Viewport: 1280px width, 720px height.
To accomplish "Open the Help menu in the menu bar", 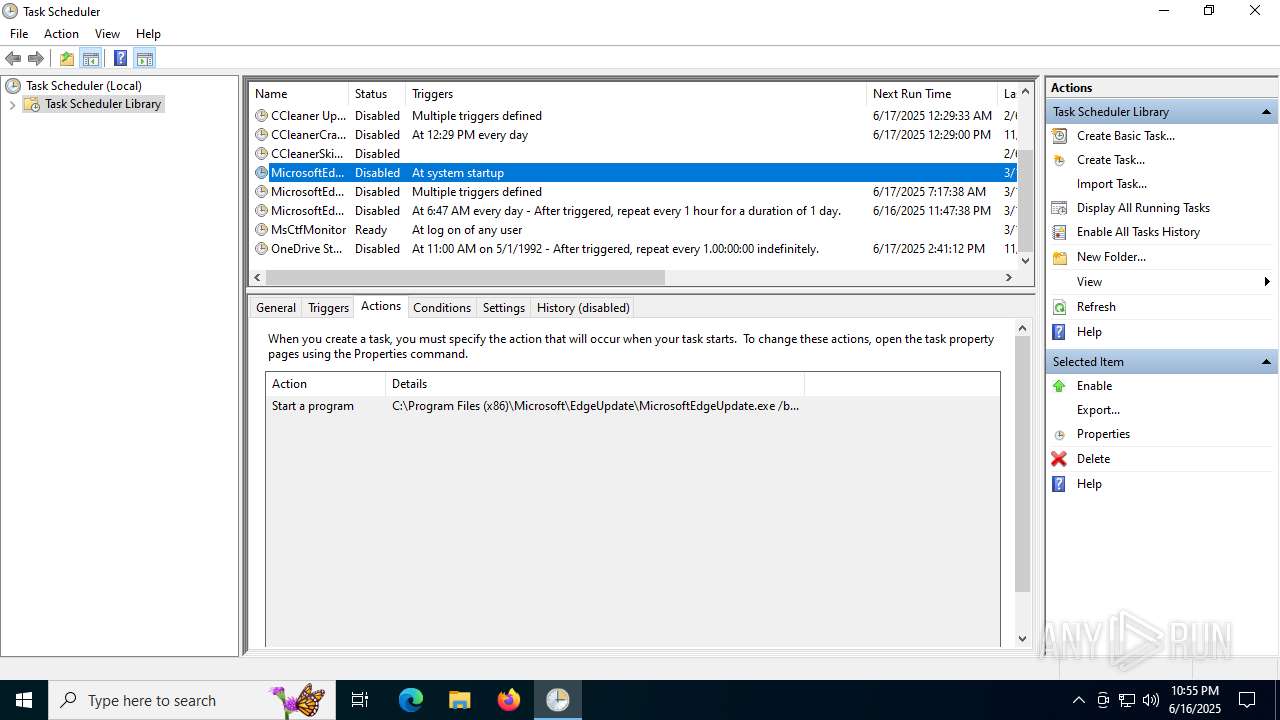I will (x=148, y=34).
